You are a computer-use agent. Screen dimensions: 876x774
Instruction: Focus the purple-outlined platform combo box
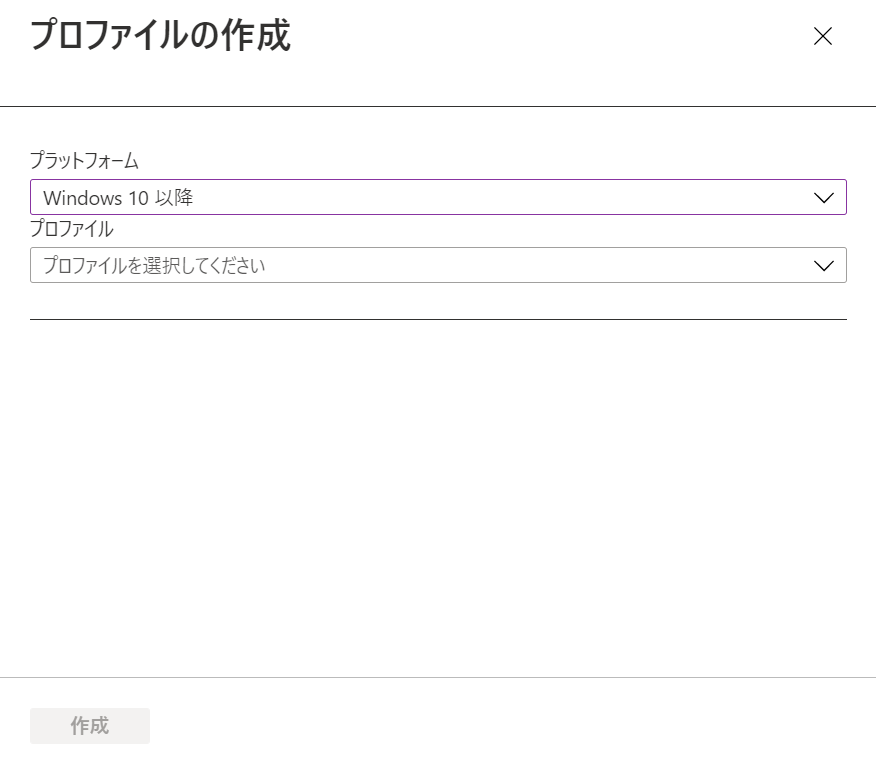(438, 197)
